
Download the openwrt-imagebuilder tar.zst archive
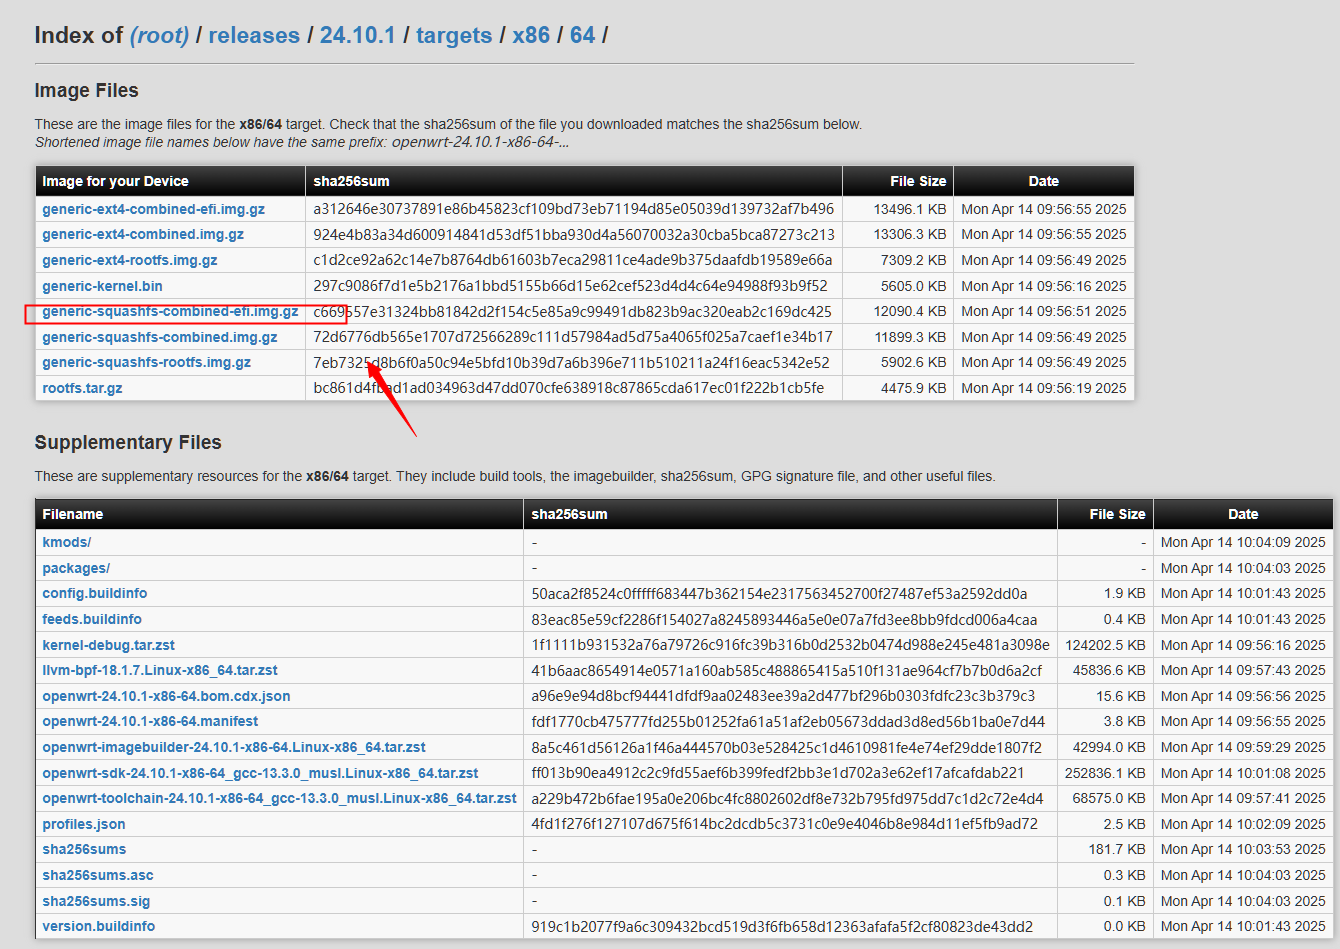click(x=234, y=747)
